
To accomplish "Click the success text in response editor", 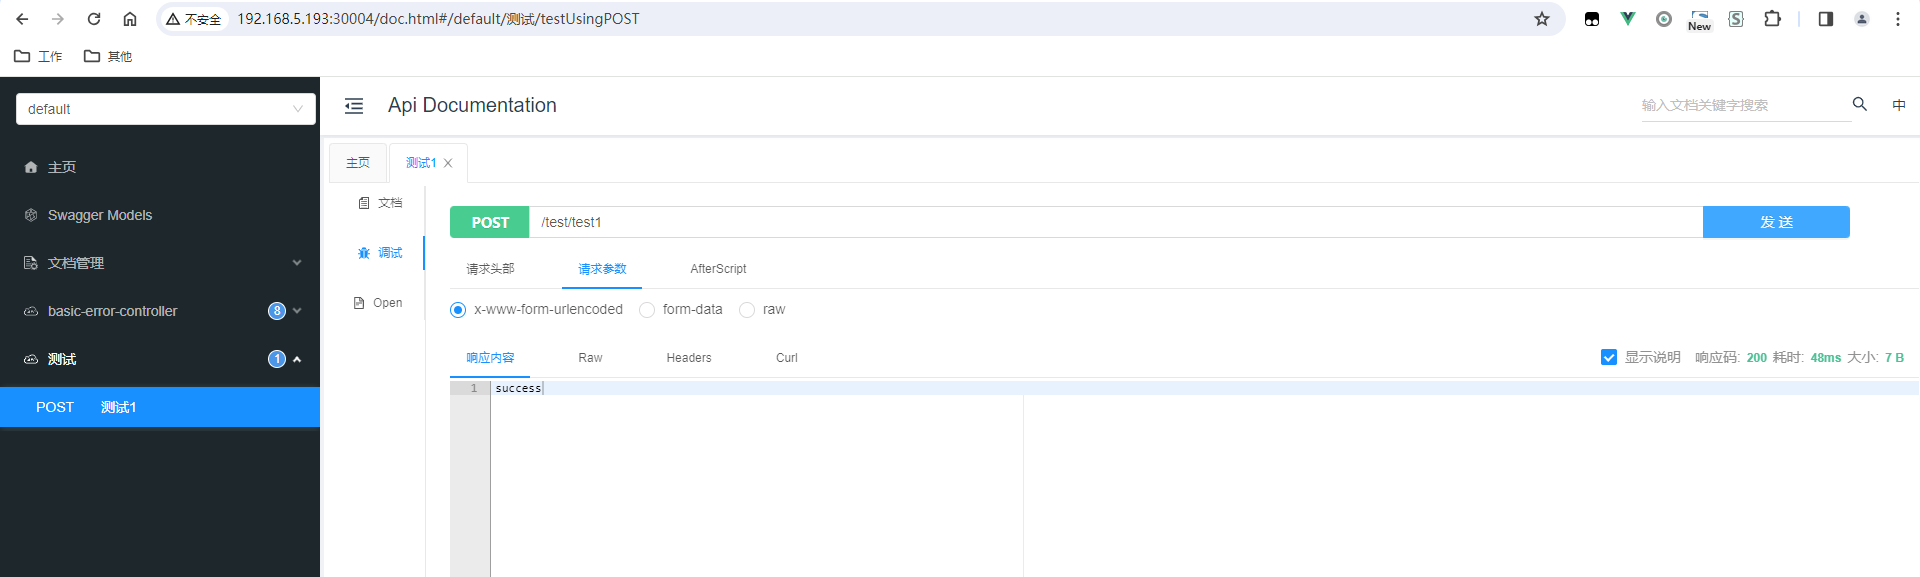I will point(518,388).
